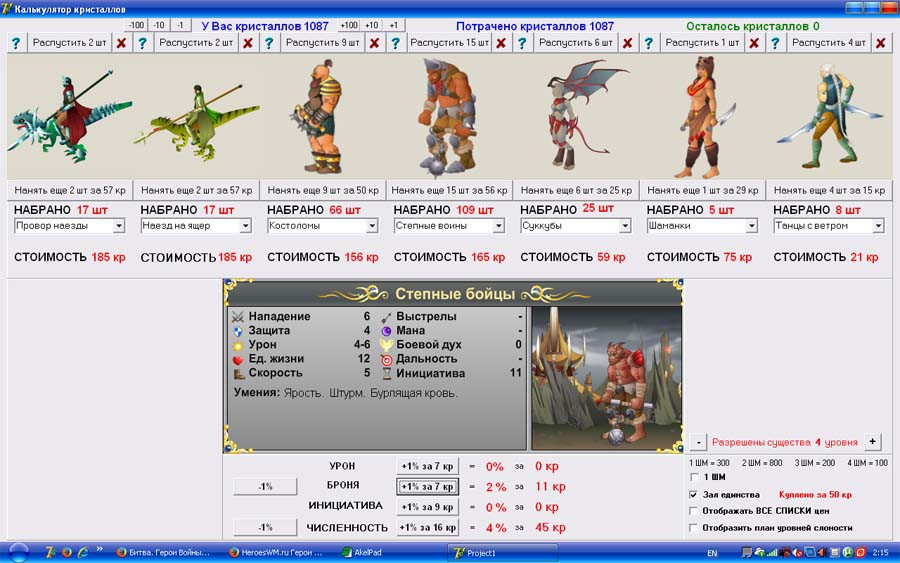
Task: Click red X after Распустить 15 шт
Action: (501, 43)
